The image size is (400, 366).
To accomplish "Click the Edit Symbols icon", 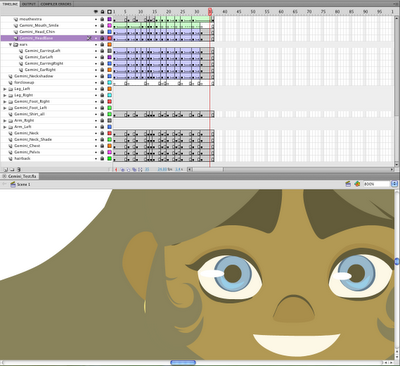I will point(357,184).
